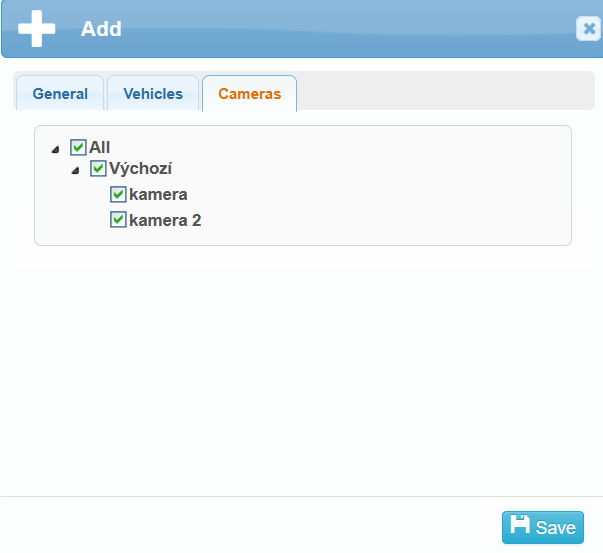
Task: Uncheck the All cameras checkbox
Action: point(78,147)
